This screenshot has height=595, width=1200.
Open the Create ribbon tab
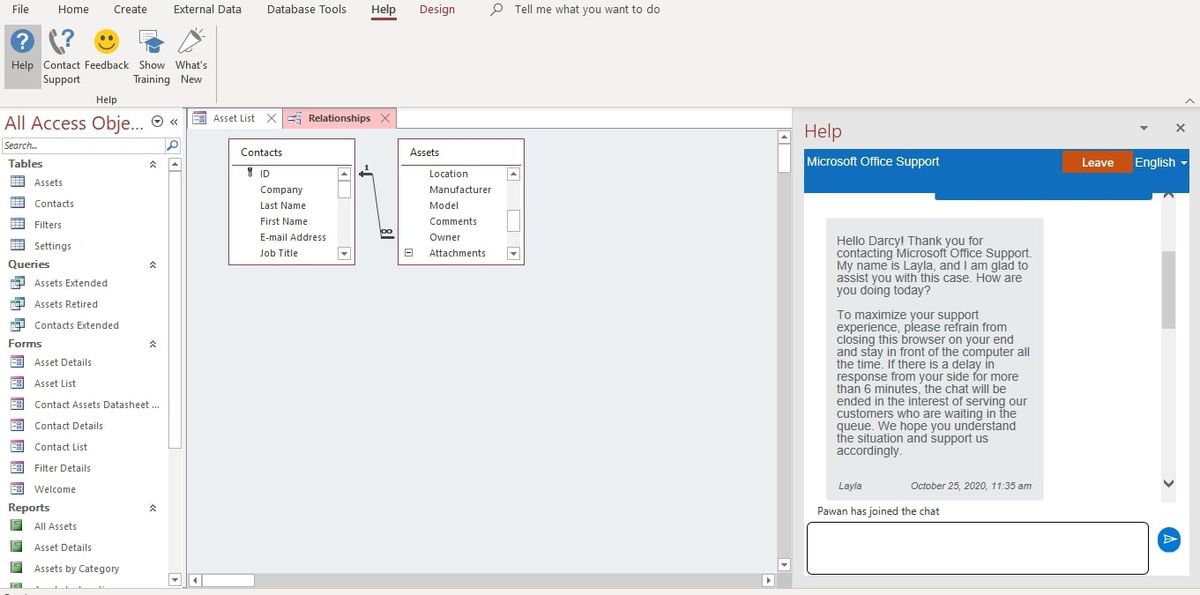(130, 9)
